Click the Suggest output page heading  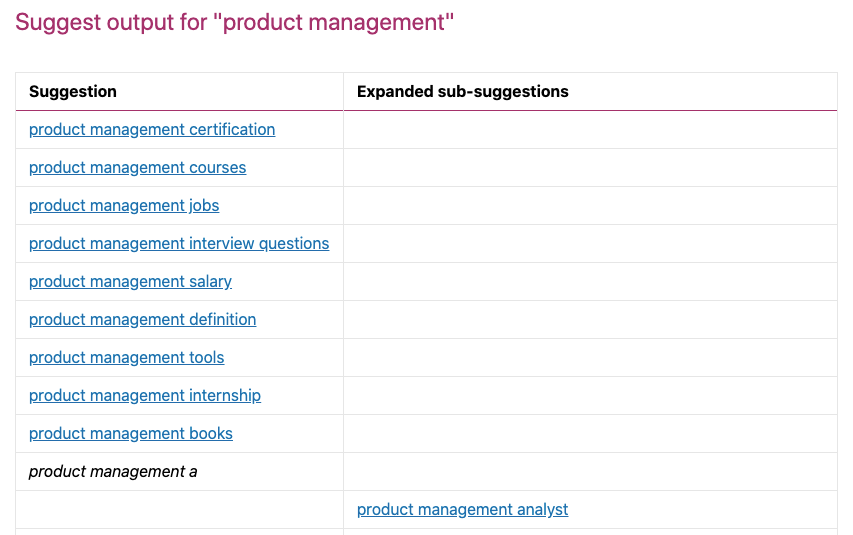point(234,22)
